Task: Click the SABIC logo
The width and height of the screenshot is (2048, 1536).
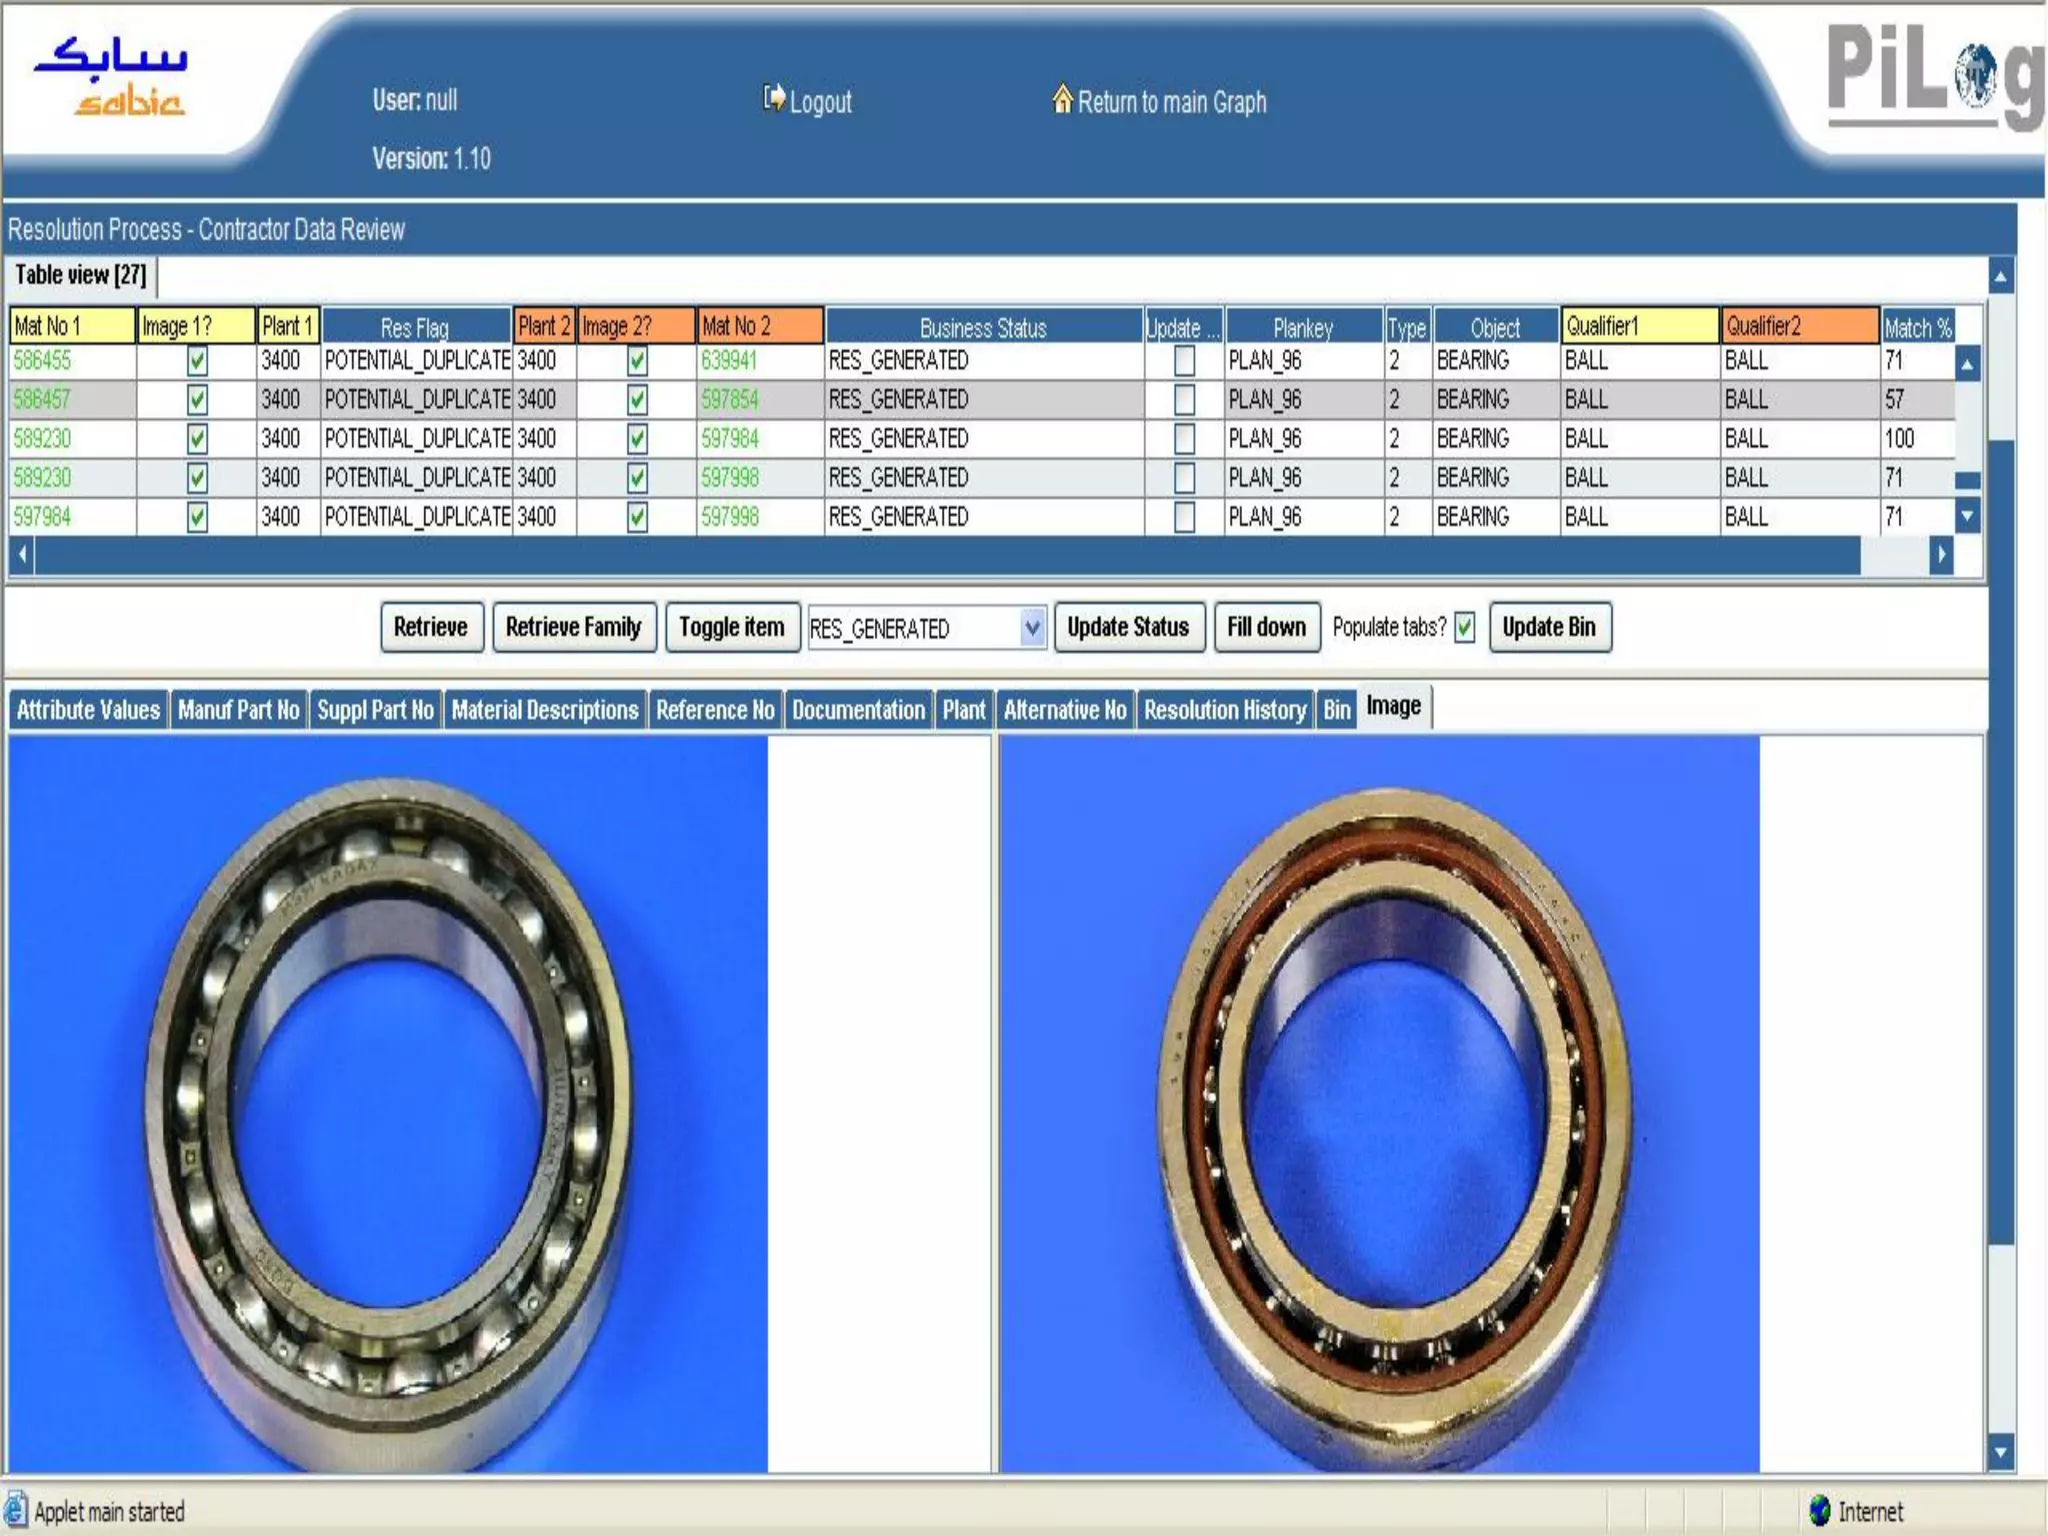Action: click(110, 78)
